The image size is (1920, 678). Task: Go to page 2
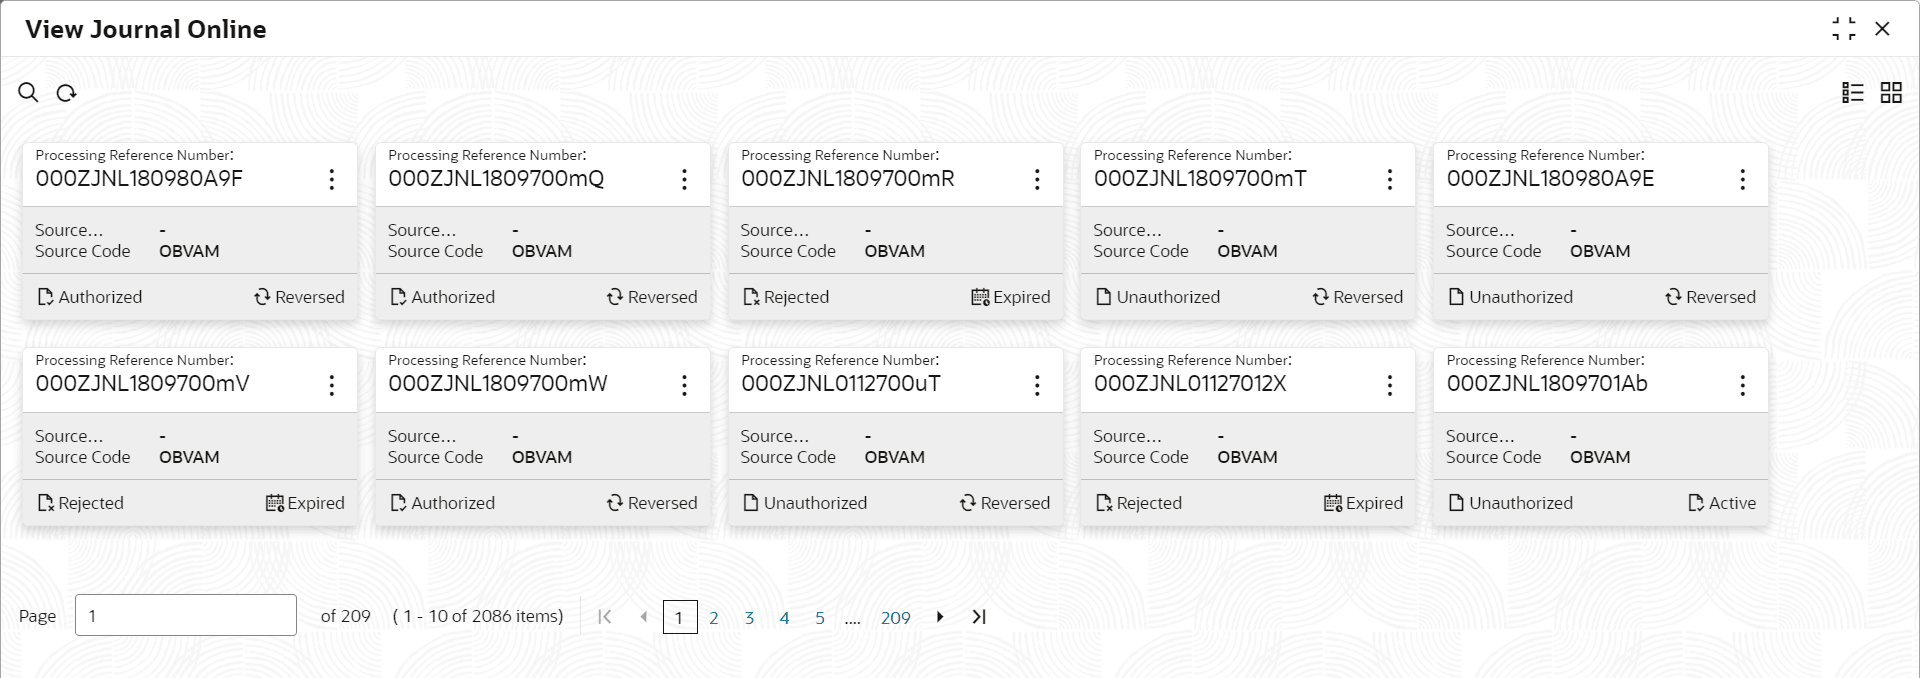pyautogui.click(x=714, y=618)
